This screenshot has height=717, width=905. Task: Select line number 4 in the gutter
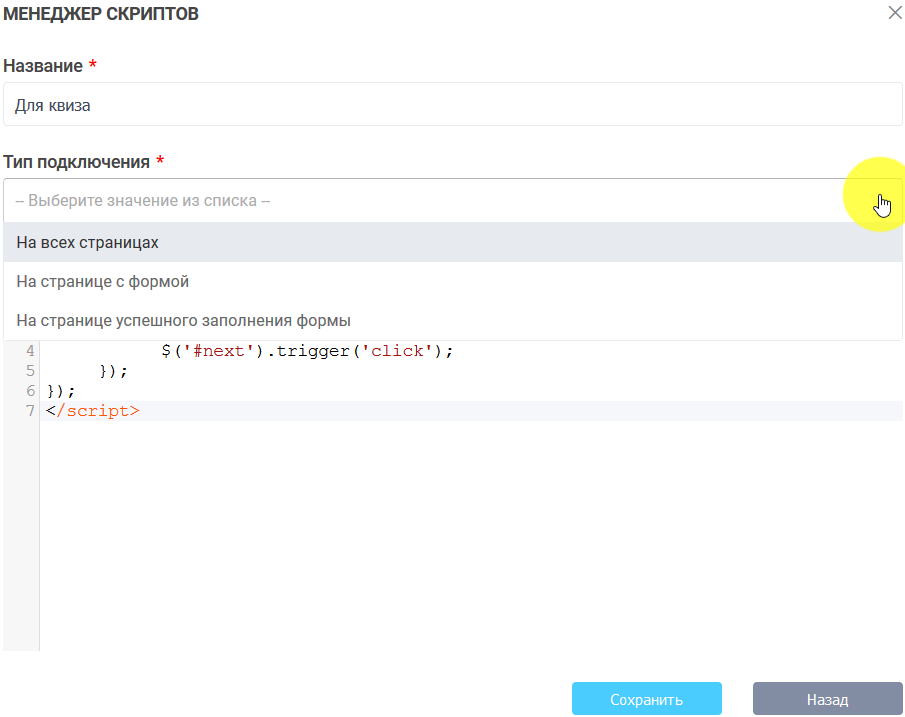pyautogui.click(x=30, y=351)
